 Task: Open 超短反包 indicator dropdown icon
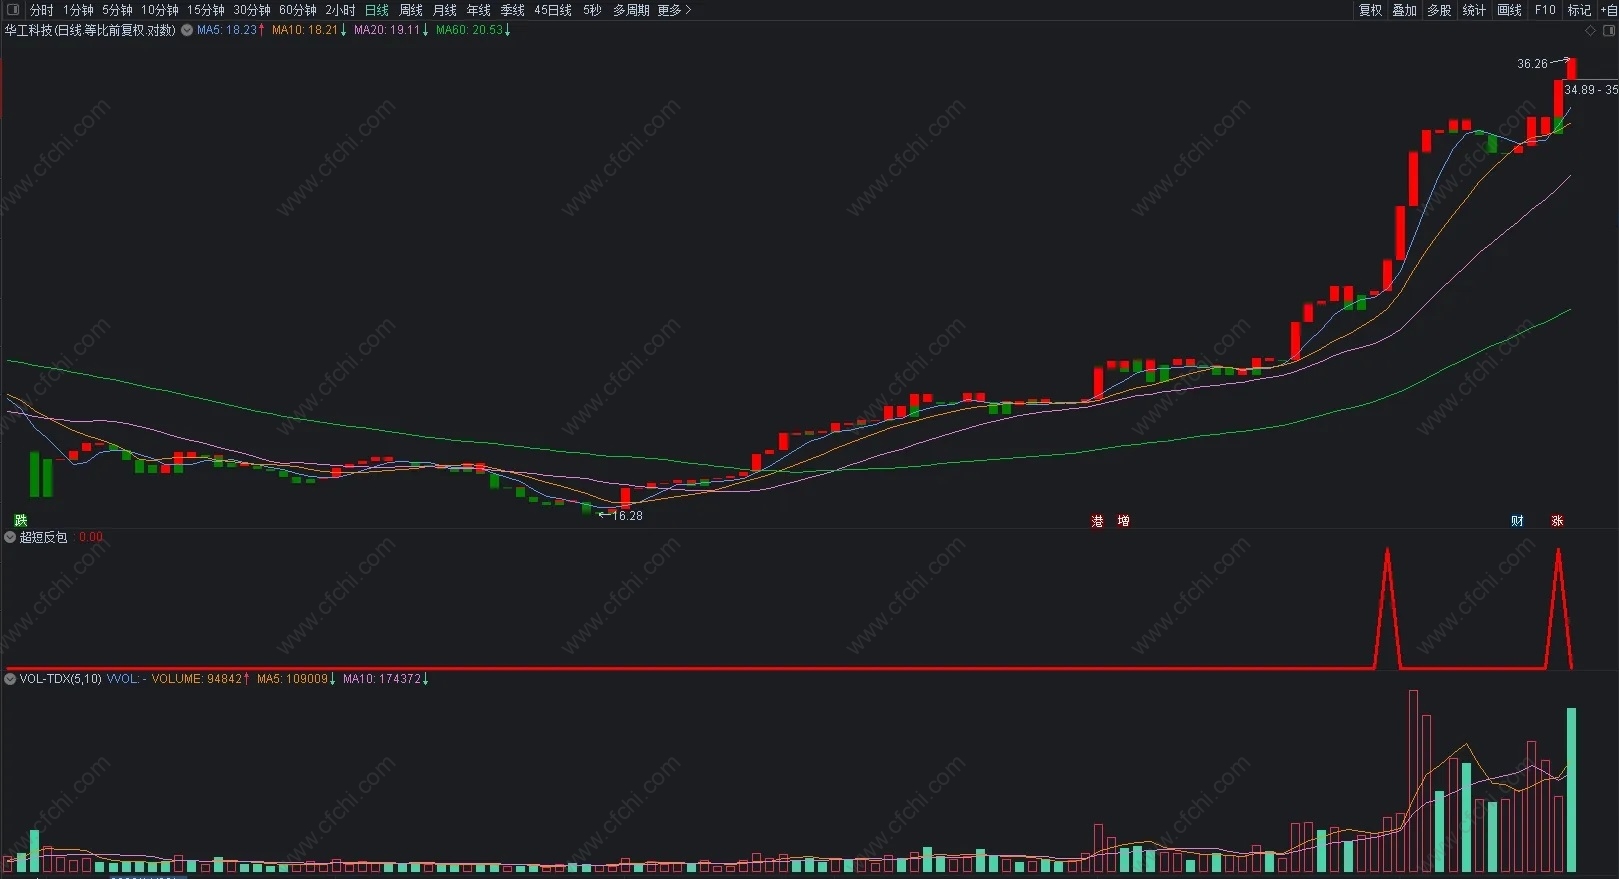[x=10, y=537]
